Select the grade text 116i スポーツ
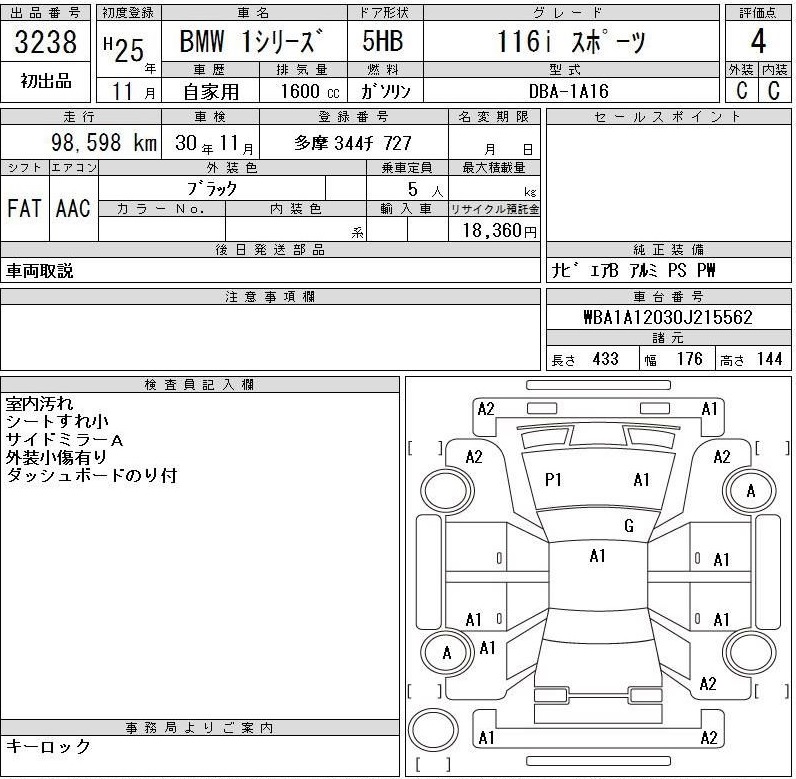Image resolution: width=796 pixels, height=779 pixels. coord(572,42)
